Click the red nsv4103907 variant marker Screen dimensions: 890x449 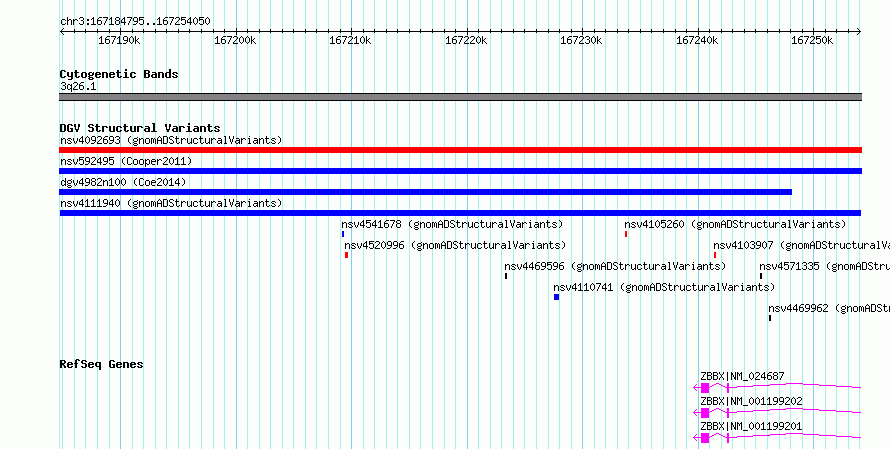point(715,255)
